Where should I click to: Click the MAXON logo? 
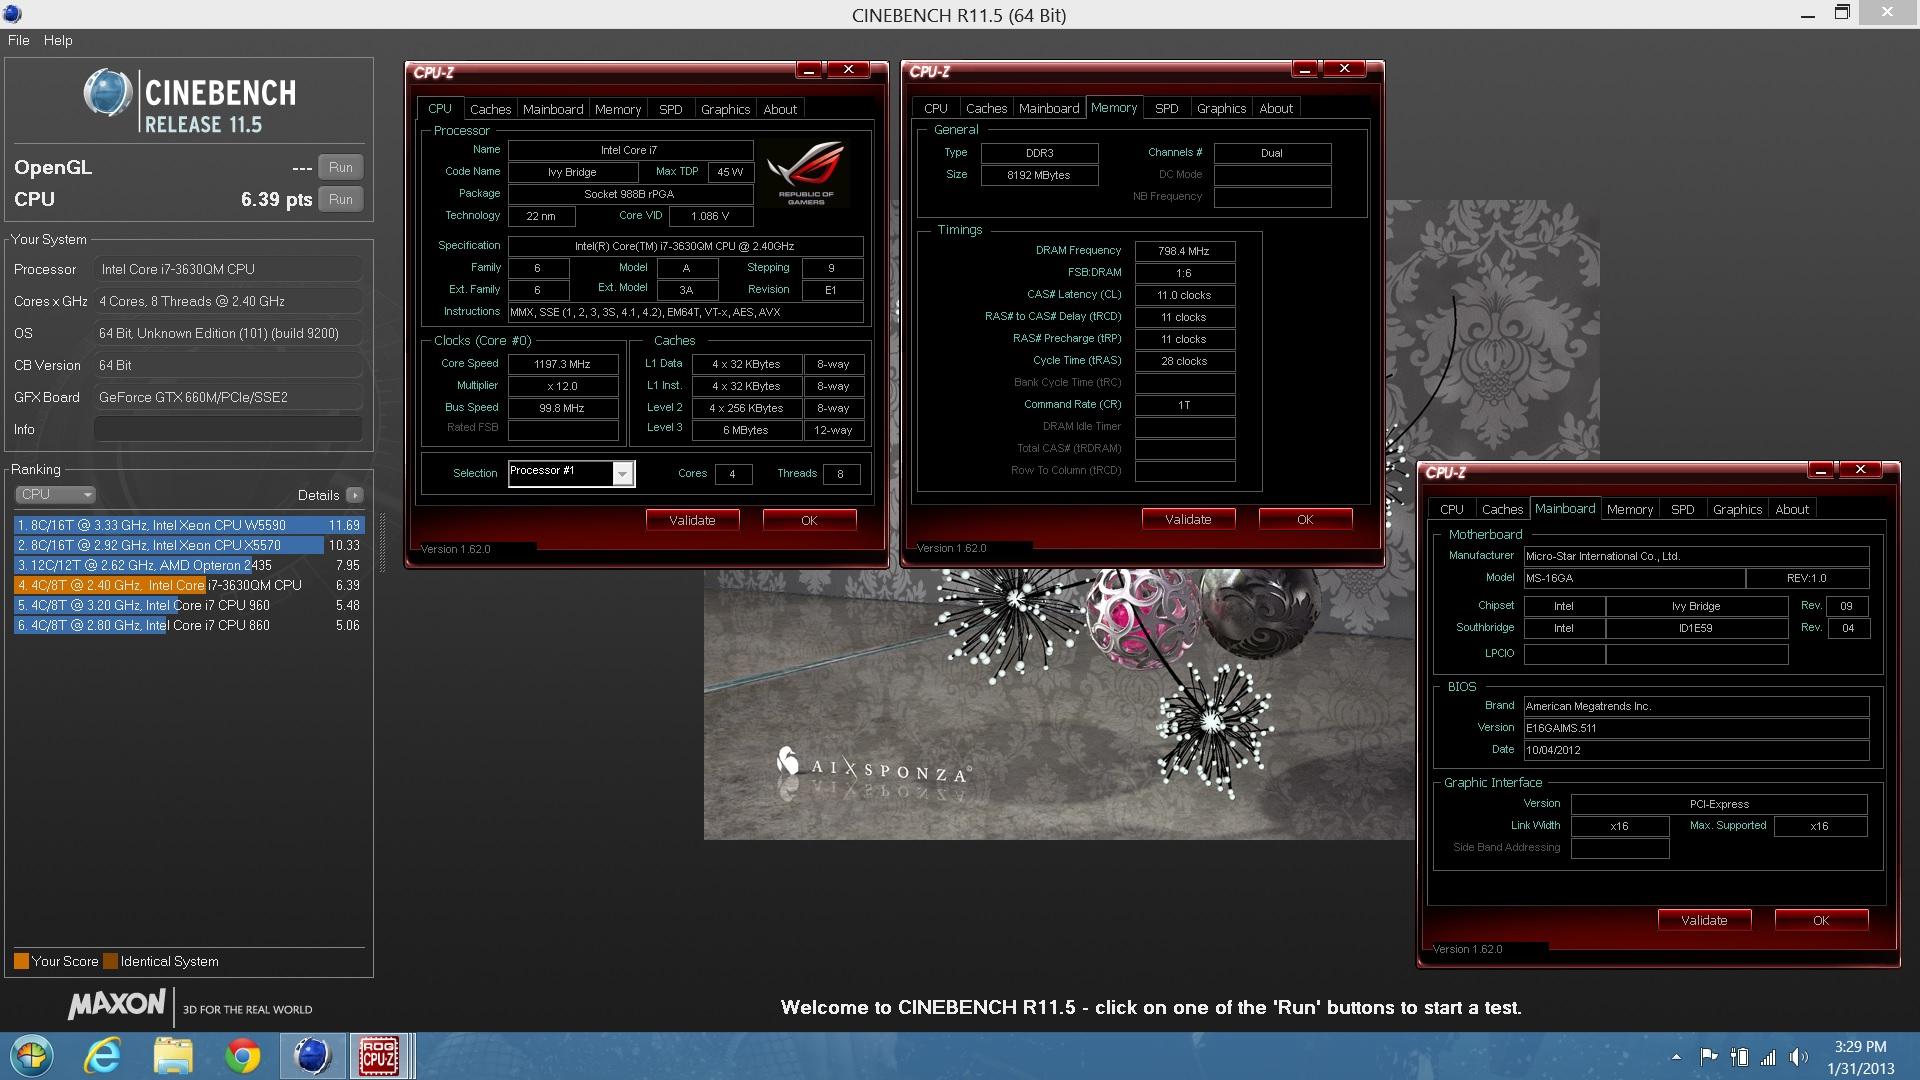(x=117, y=1005)
